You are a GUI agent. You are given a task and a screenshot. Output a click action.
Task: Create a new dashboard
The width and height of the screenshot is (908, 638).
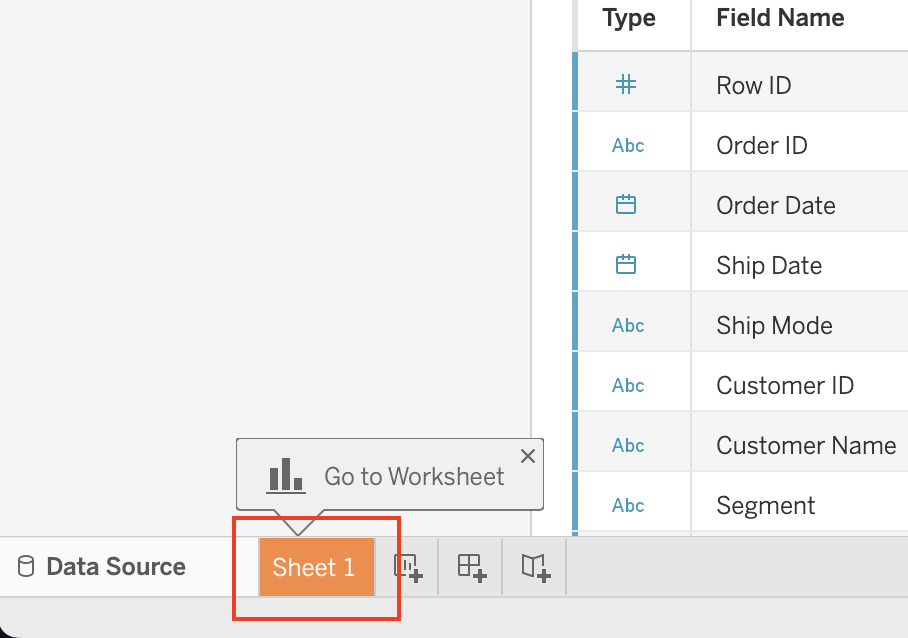pyautogui.click(x=470, y=567)
